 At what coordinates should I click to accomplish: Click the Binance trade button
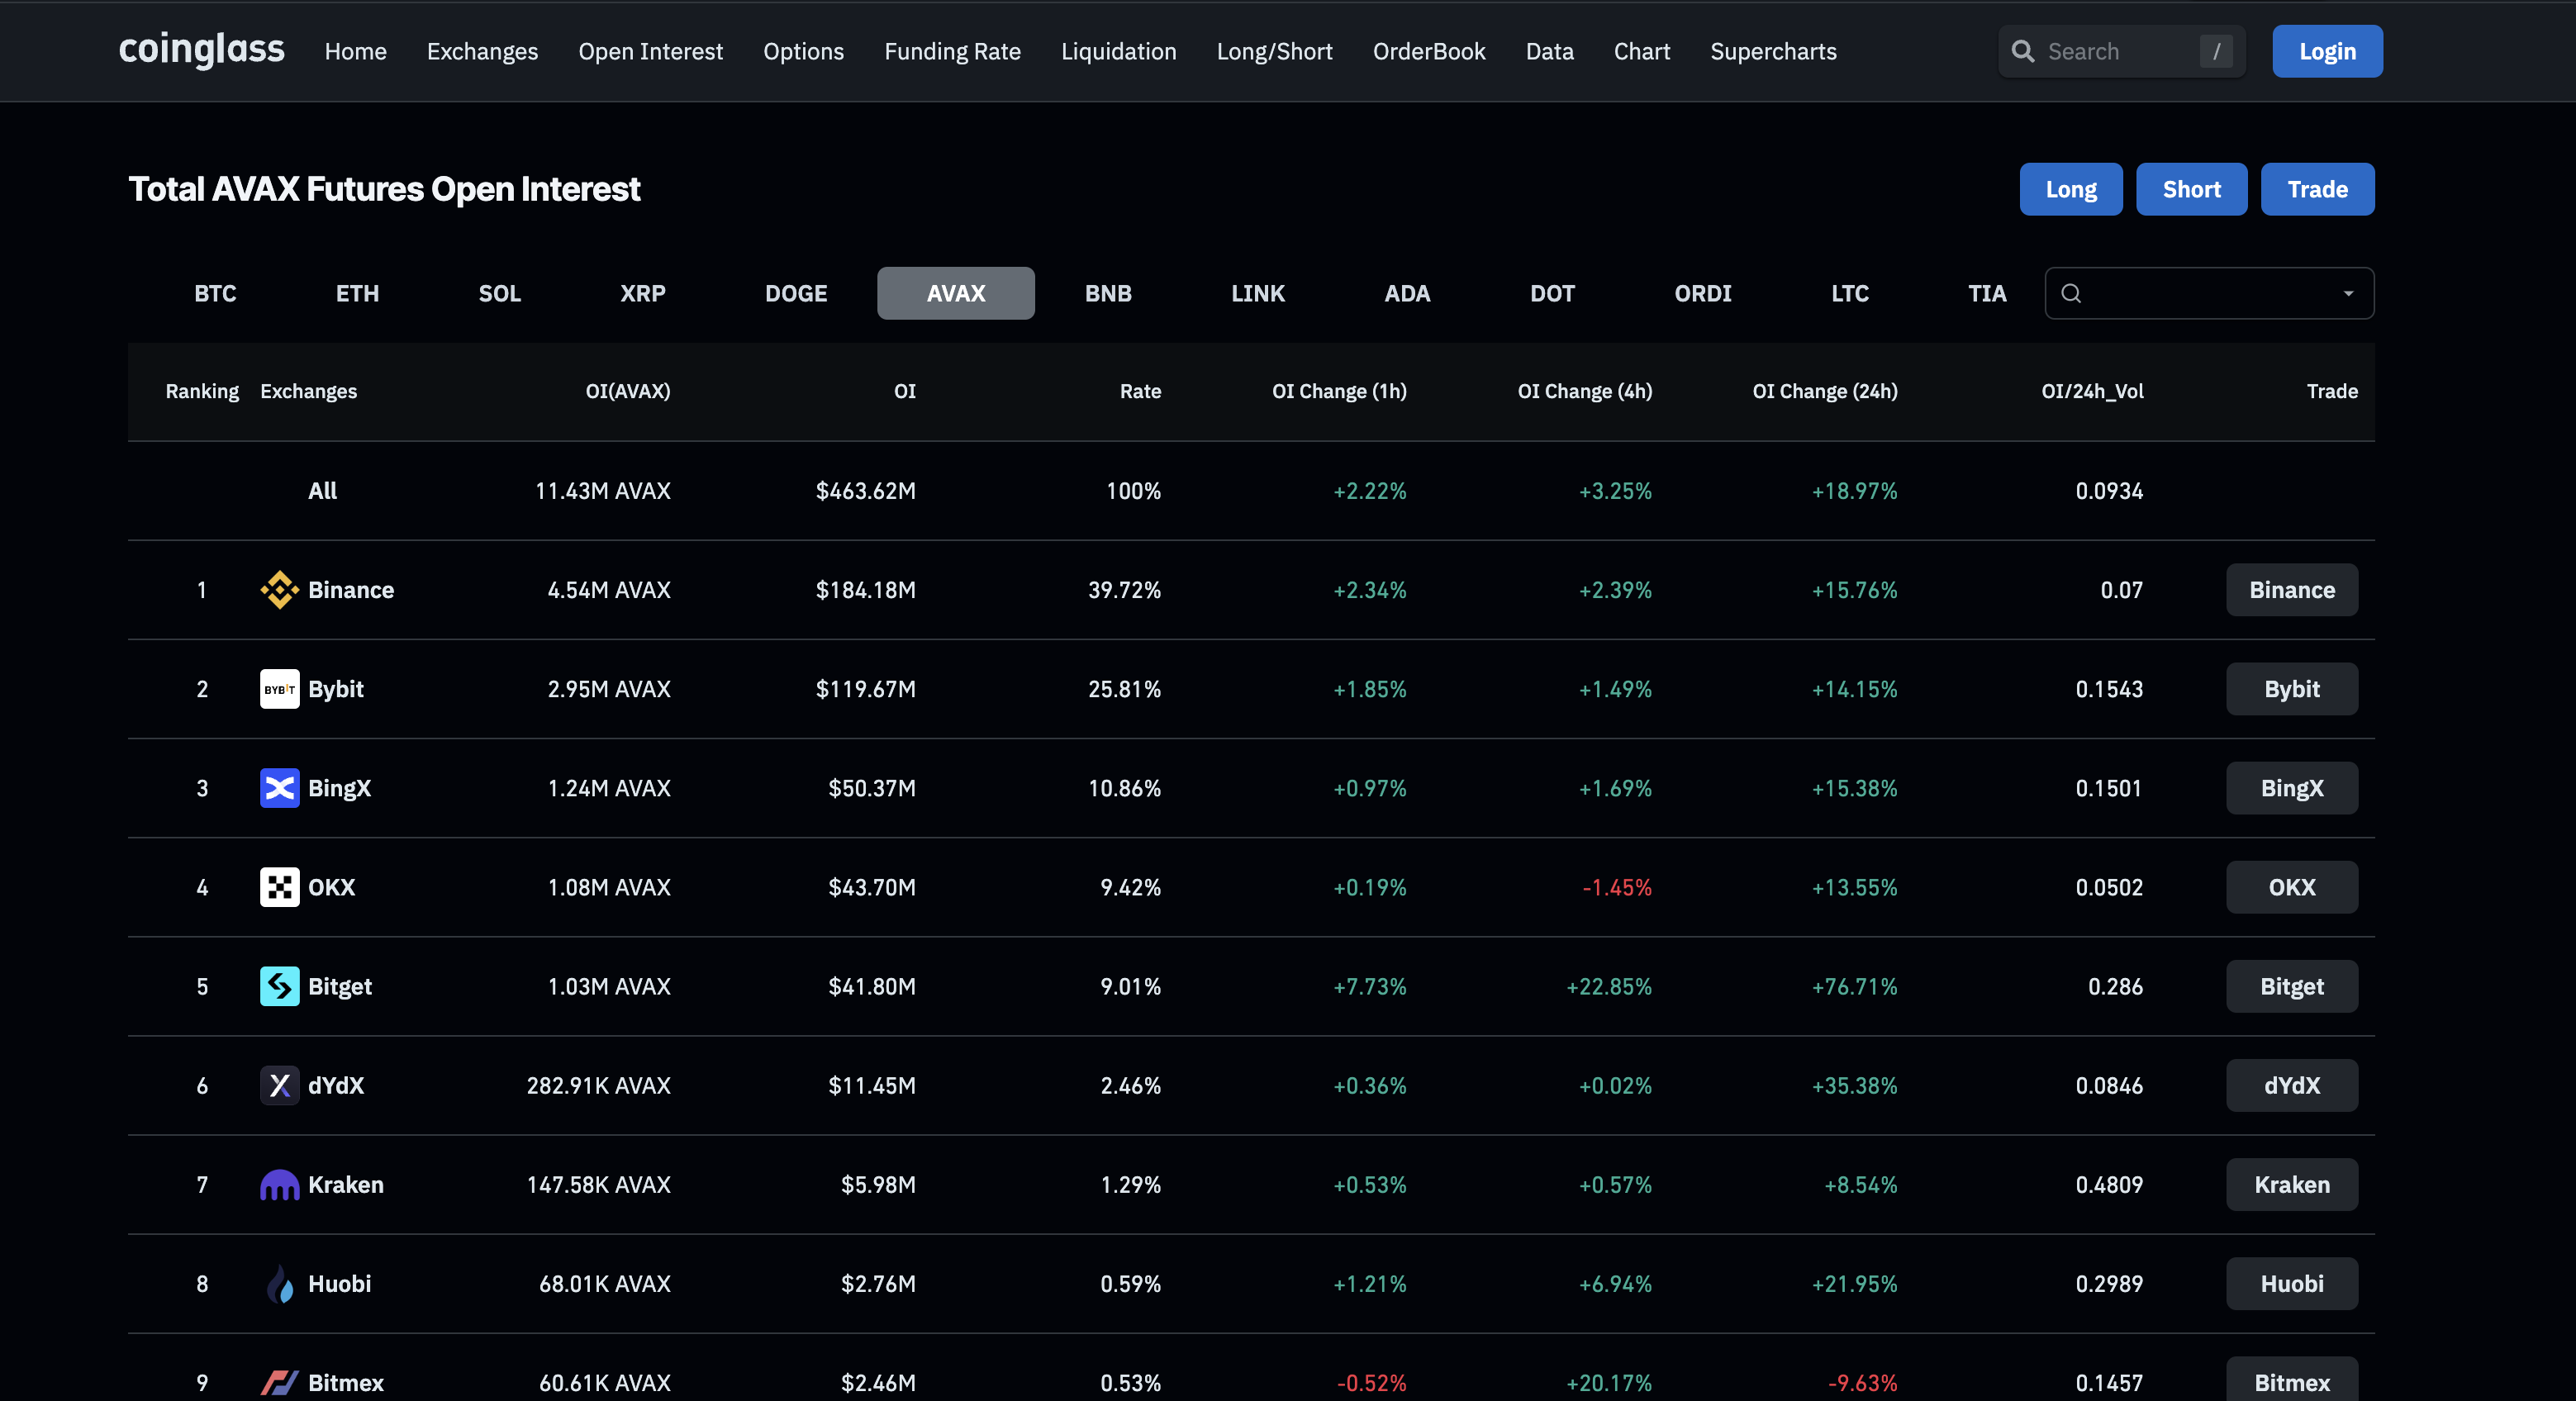[2291, 590]
